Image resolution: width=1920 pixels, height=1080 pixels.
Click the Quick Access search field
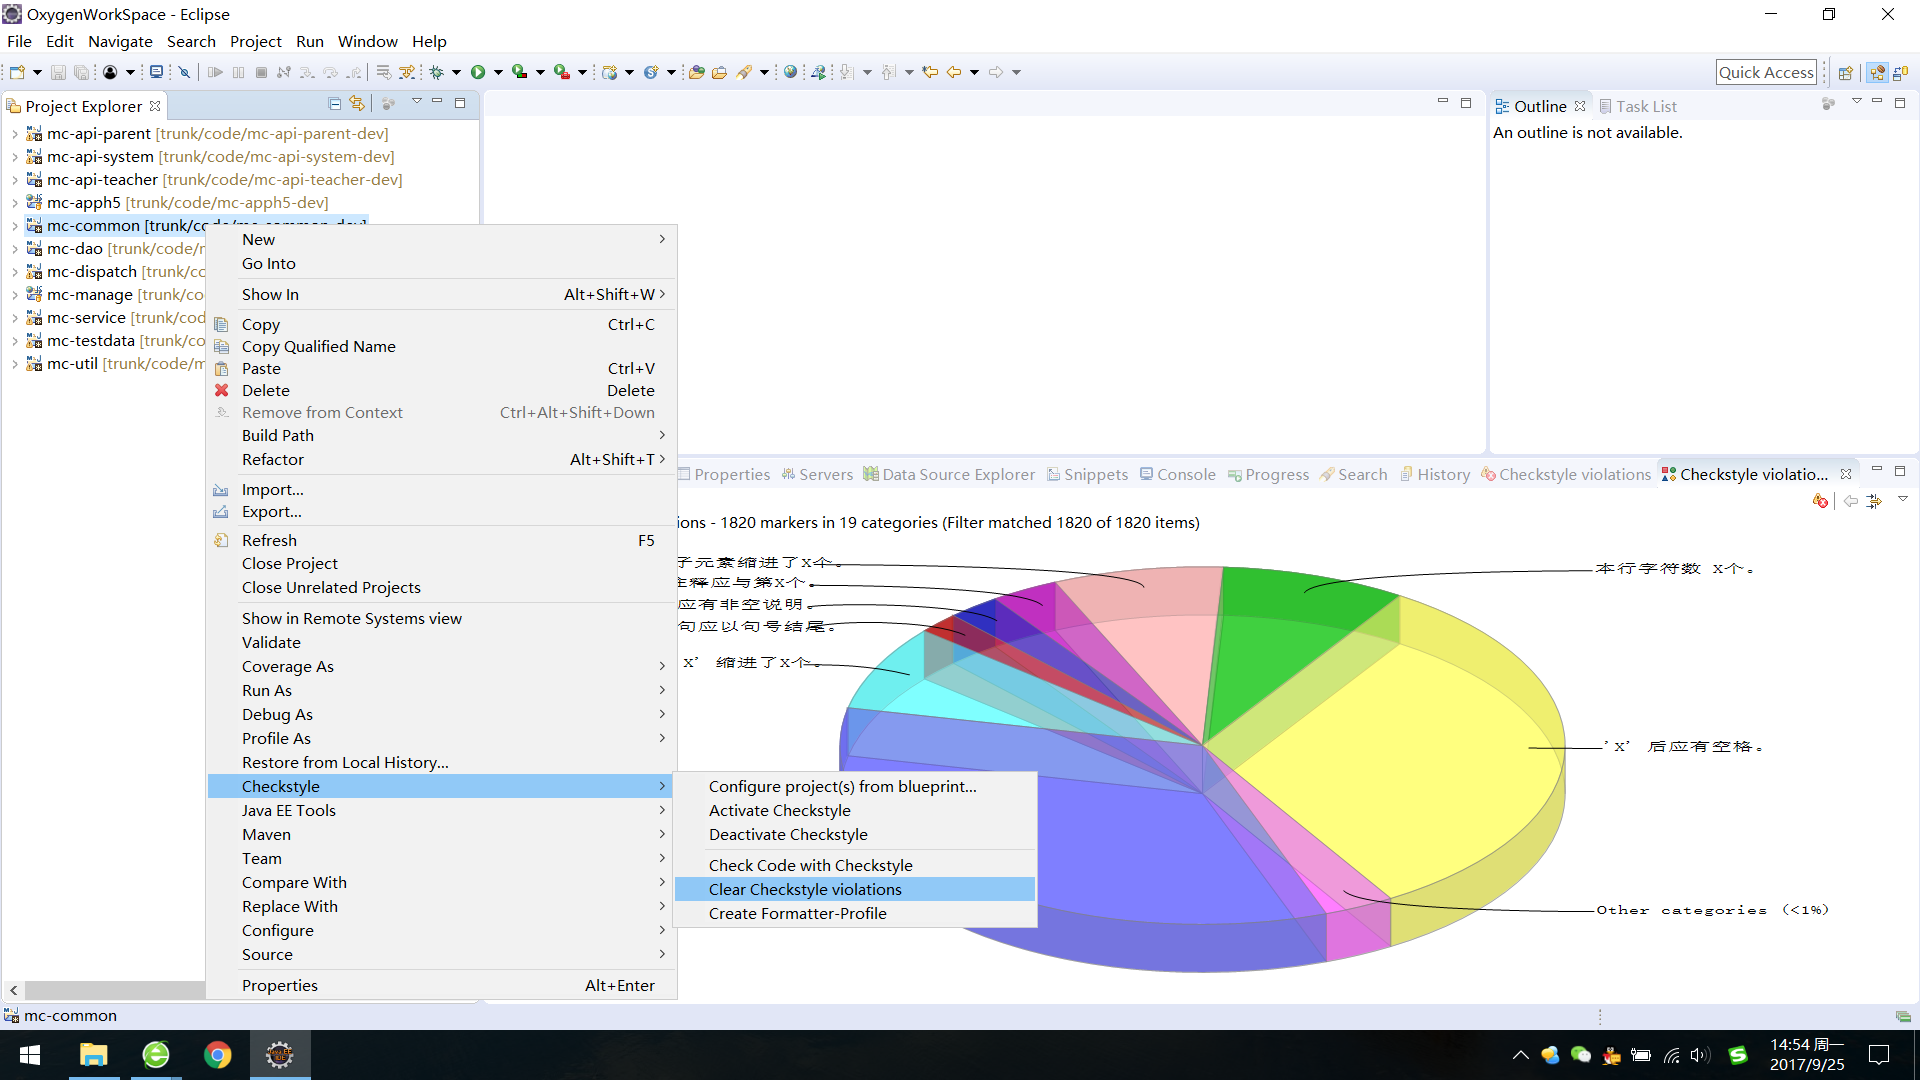(1766, 72)
